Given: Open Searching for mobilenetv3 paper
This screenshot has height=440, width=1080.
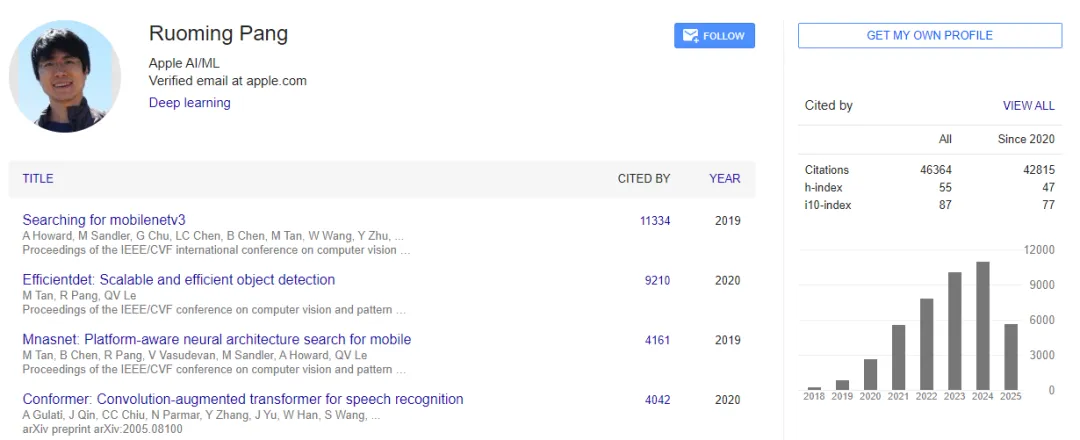Looking at the screenshot, I should click(104, 220).
